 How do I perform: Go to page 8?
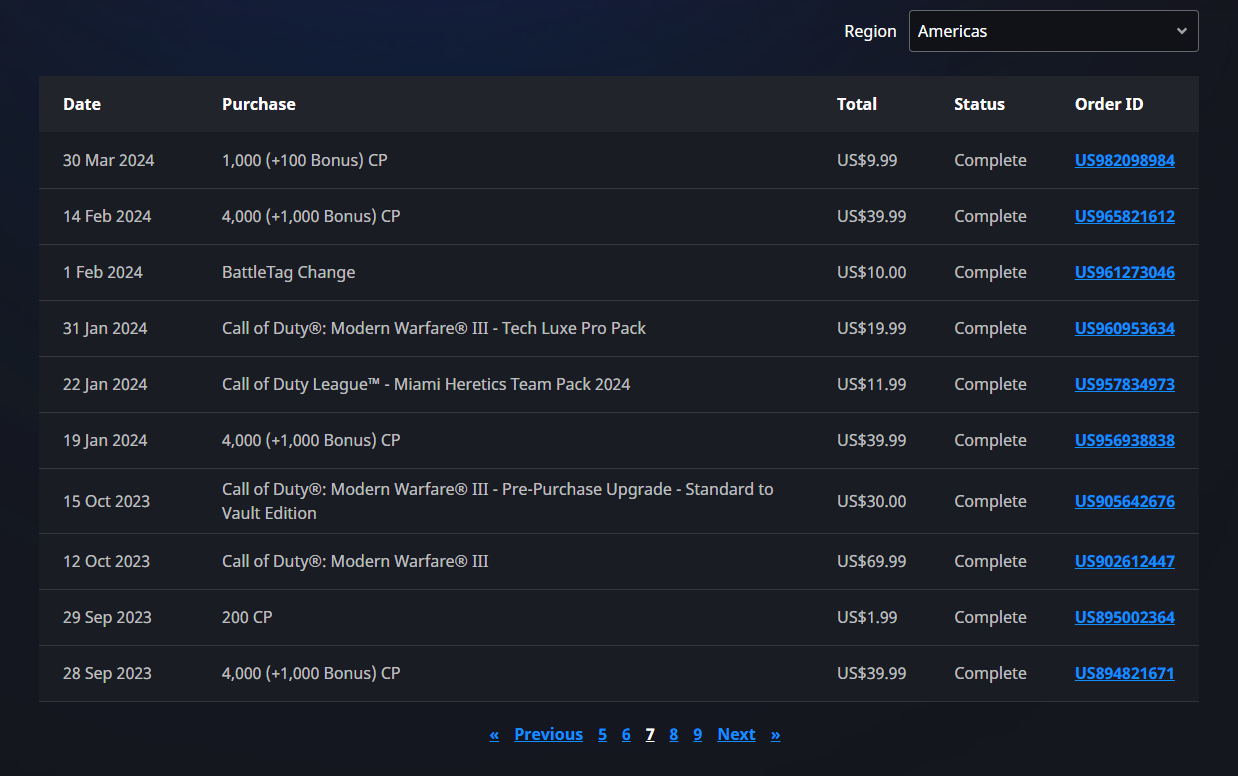tap(674, 734)
